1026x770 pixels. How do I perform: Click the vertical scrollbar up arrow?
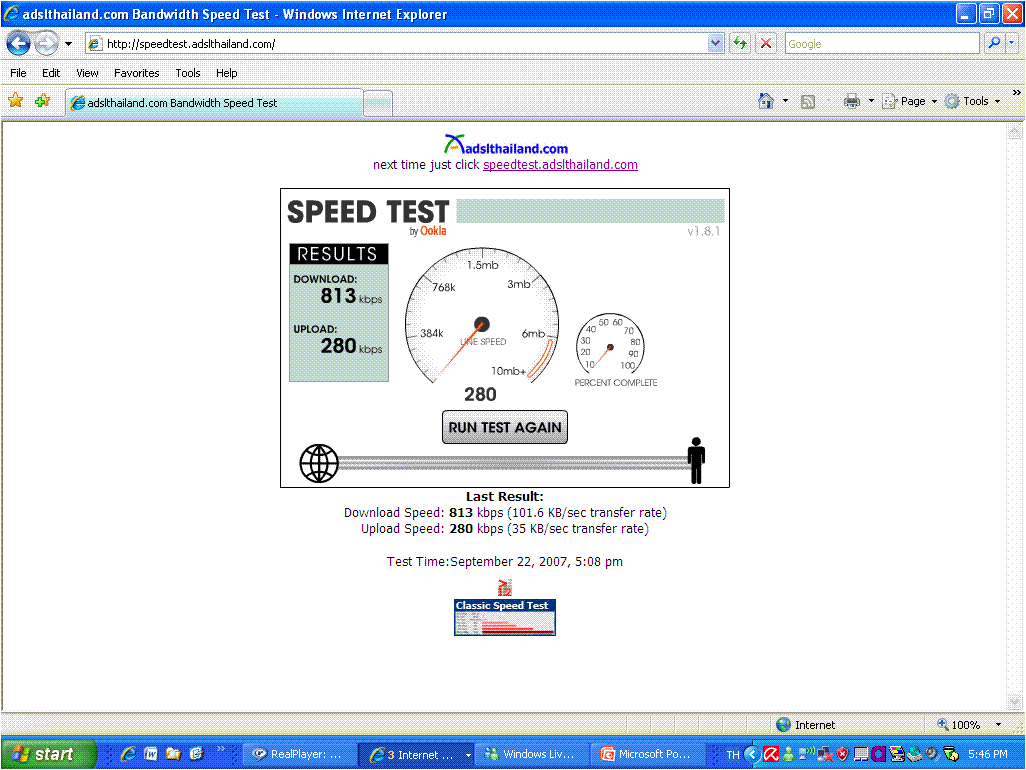[x=1014, y=131]
